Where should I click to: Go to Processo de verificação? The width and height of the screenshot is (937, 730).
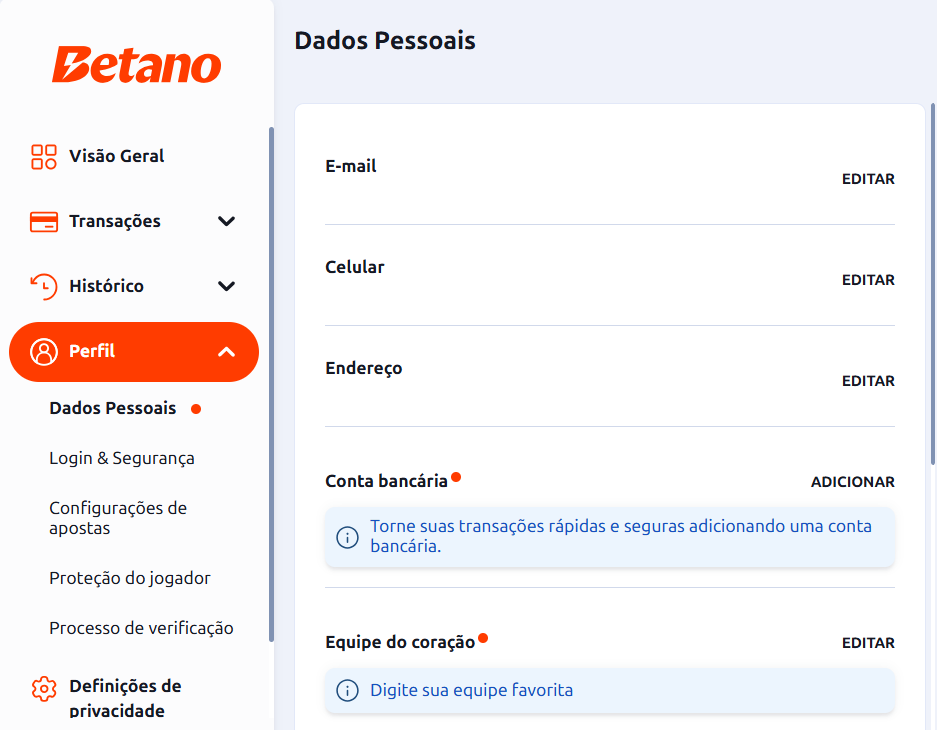coord(141,628)
